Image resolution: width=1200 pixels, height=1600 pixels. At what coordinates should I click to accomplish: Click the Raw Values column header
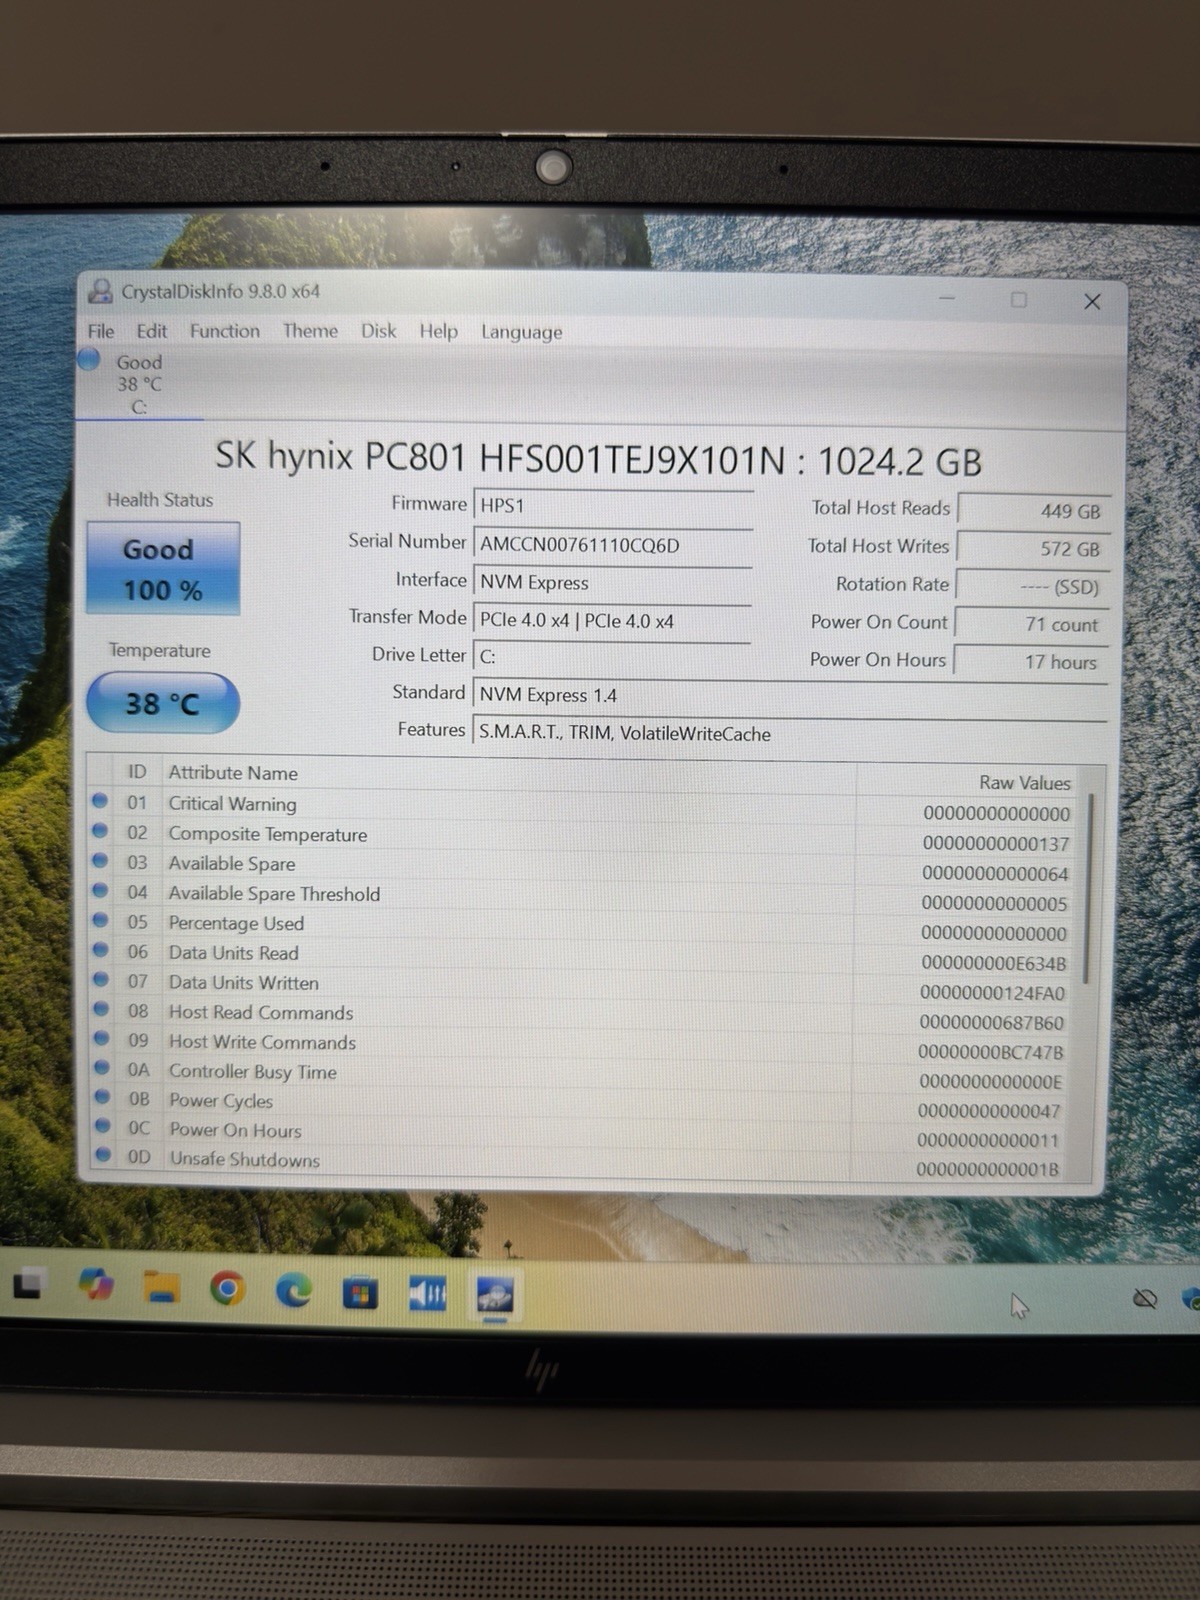coord(1025,783)
